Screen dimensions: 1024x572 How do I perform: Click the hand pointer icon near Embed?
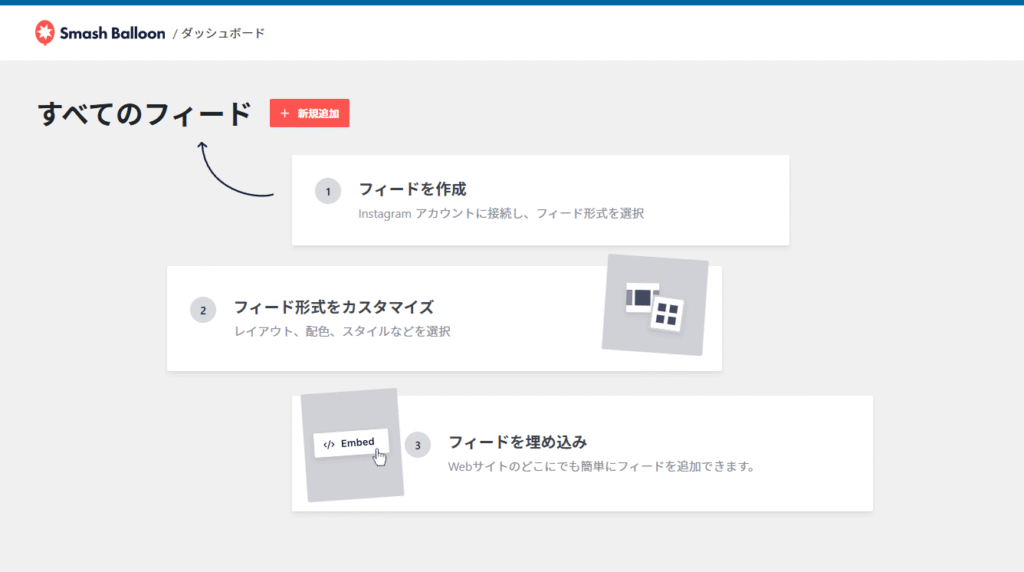380,457
